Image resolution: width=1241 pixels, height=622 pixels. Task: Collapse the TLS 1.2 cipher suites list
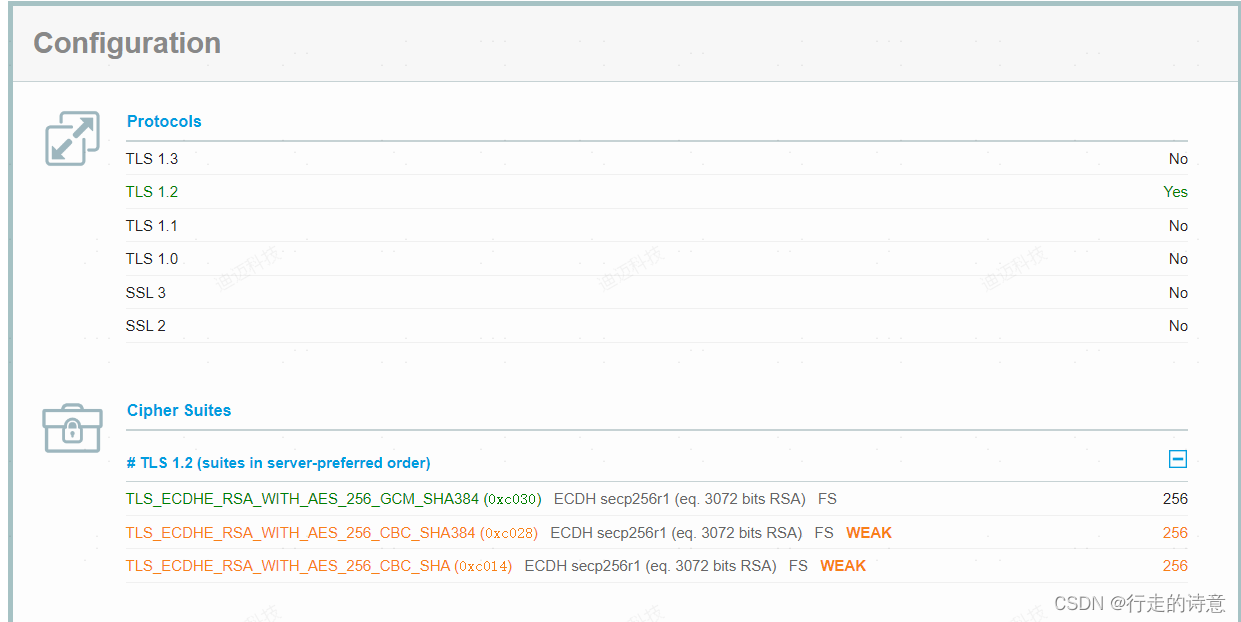coord(1178,459)
